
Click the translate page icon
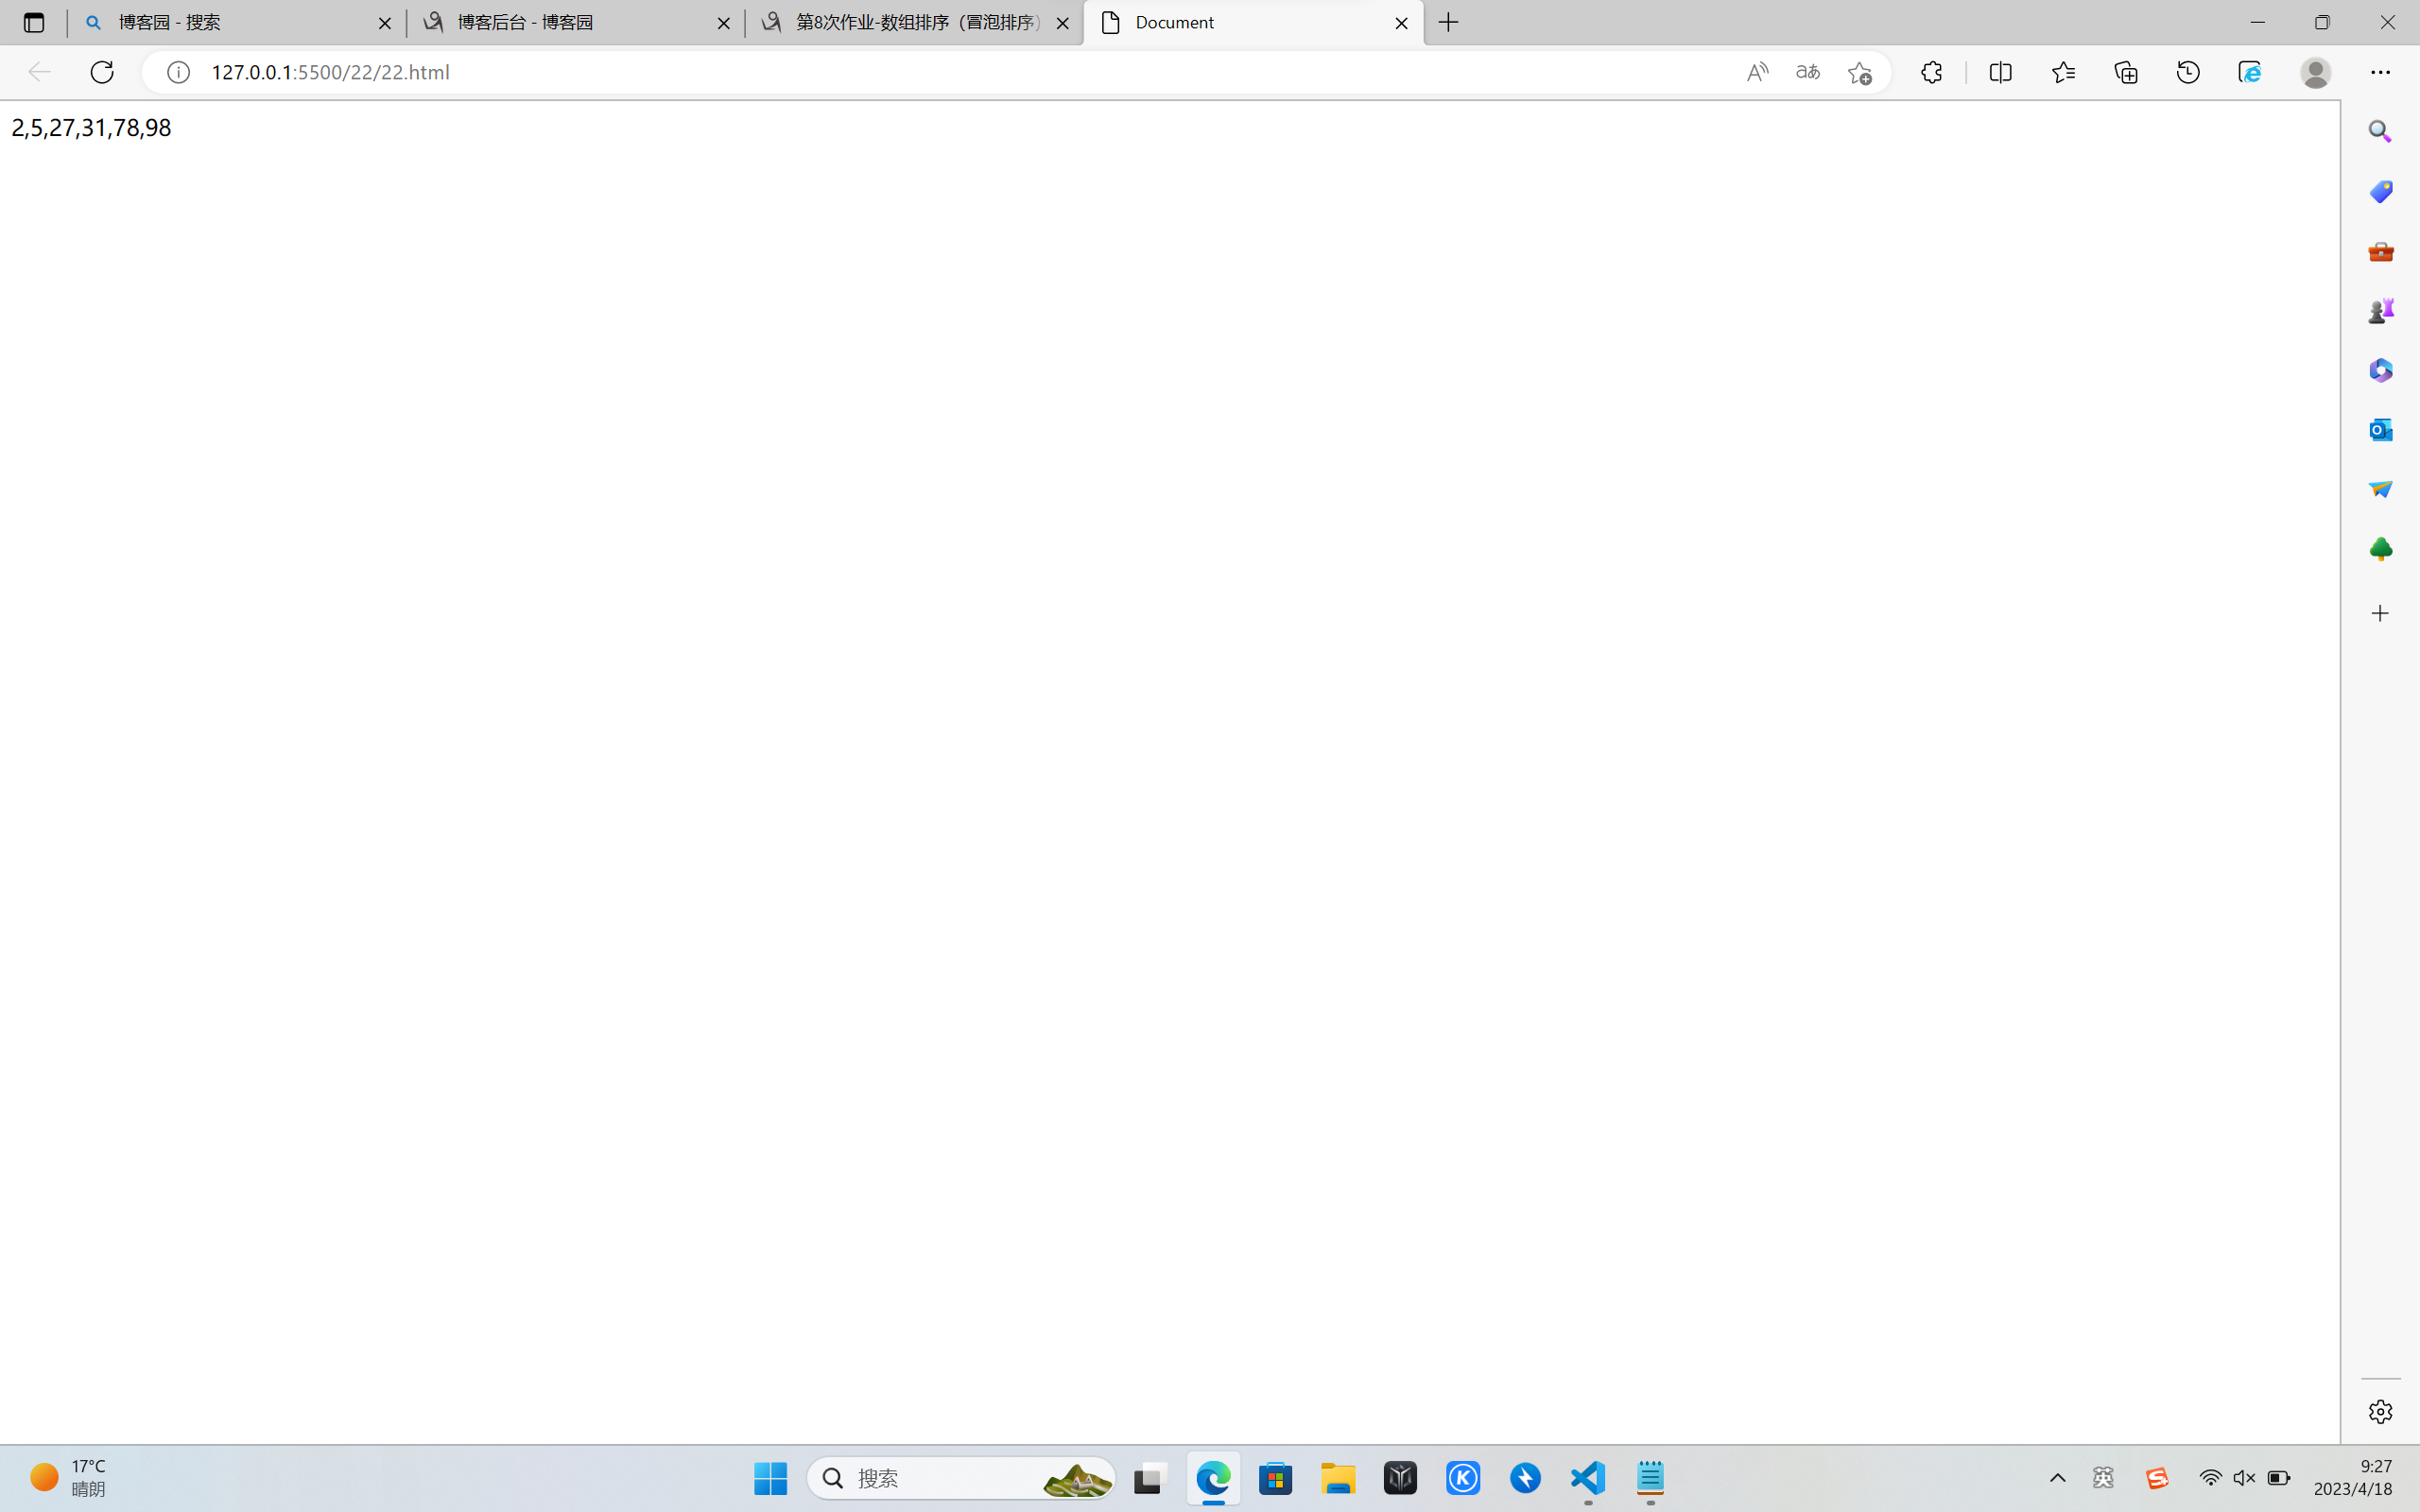1808,72
